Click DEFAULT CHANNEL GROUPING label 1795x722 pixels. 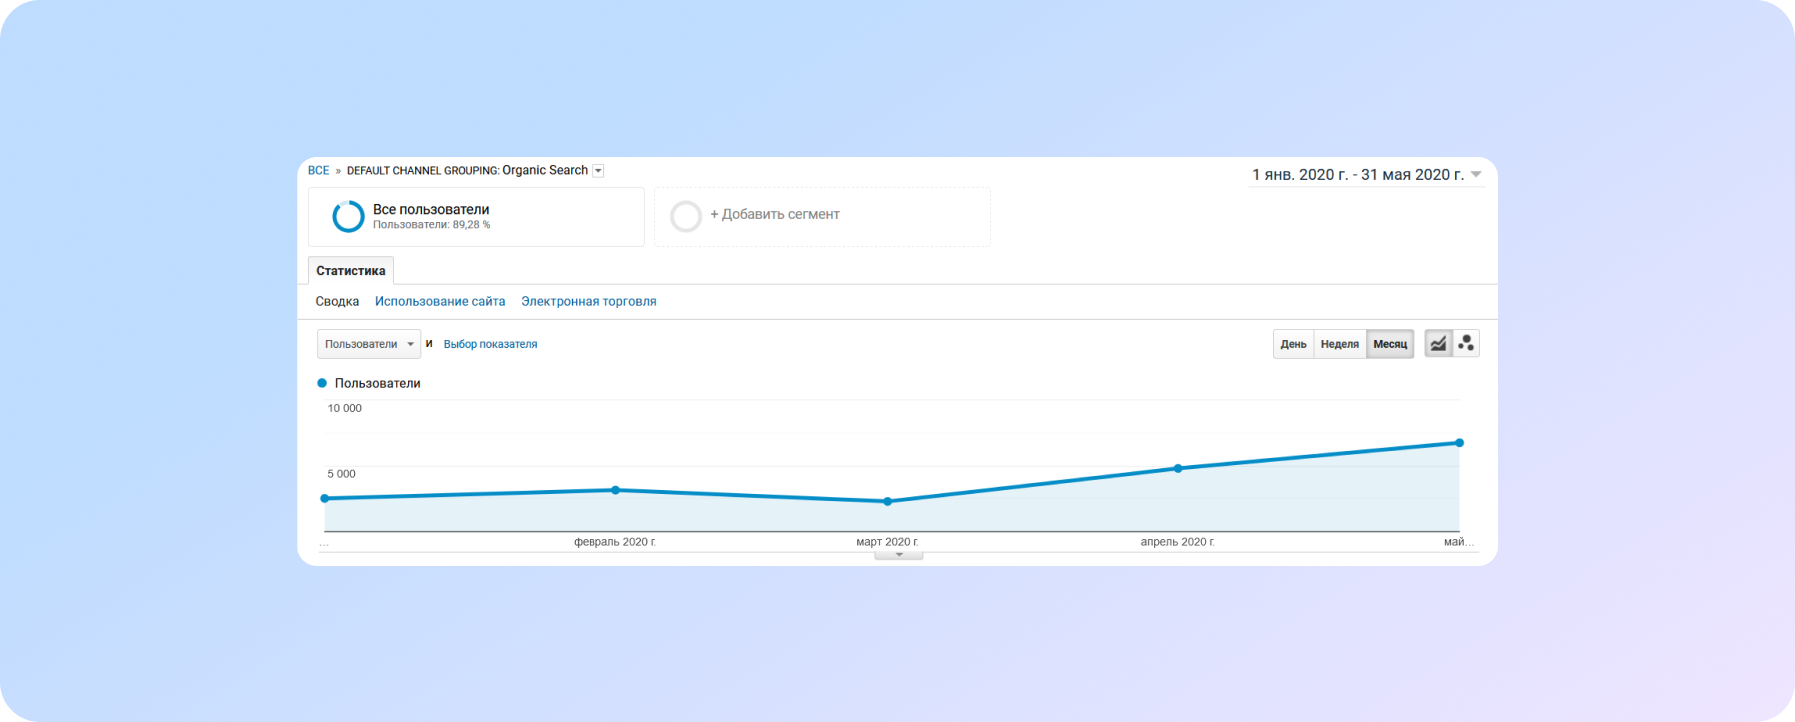click(423, 171)
